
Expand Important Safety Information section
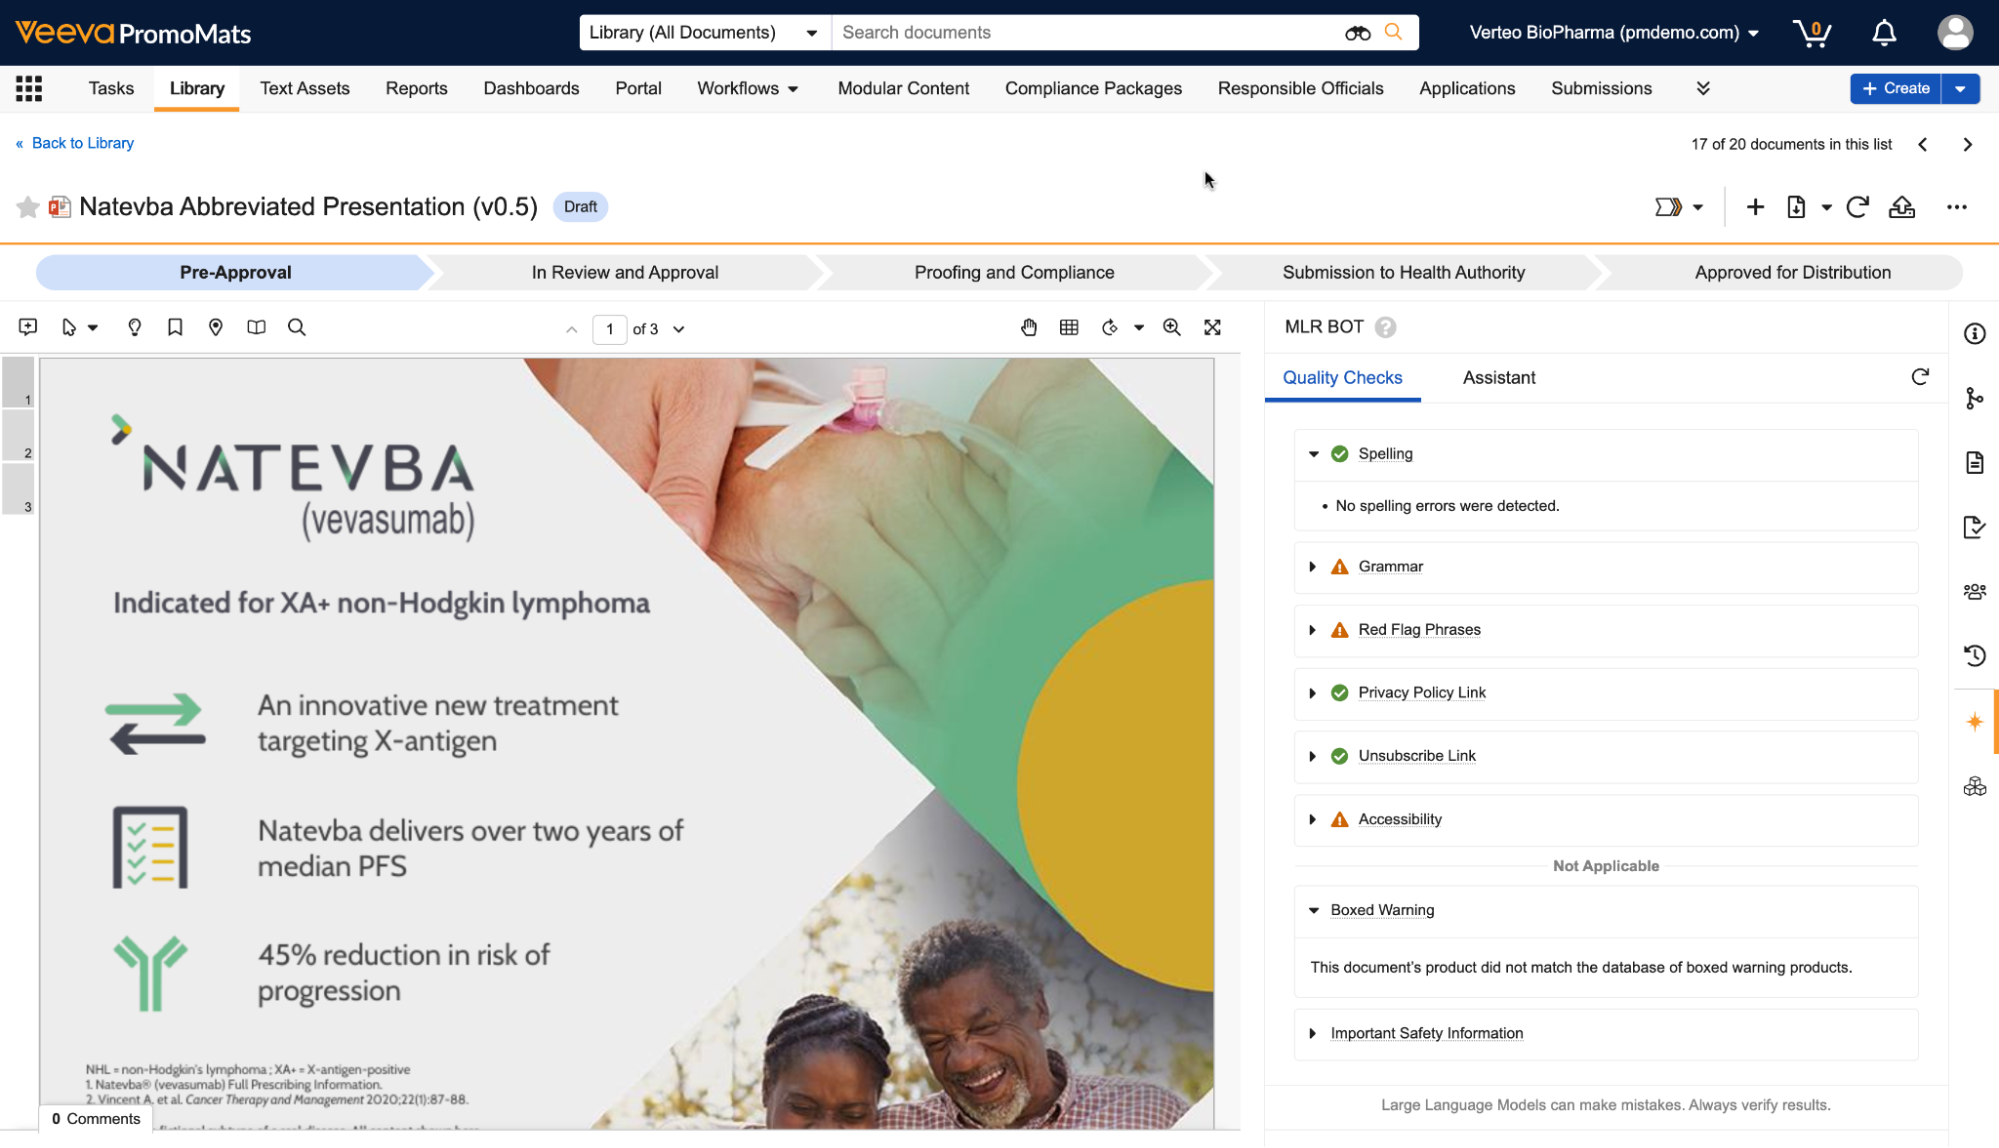pos(1313,1034)
